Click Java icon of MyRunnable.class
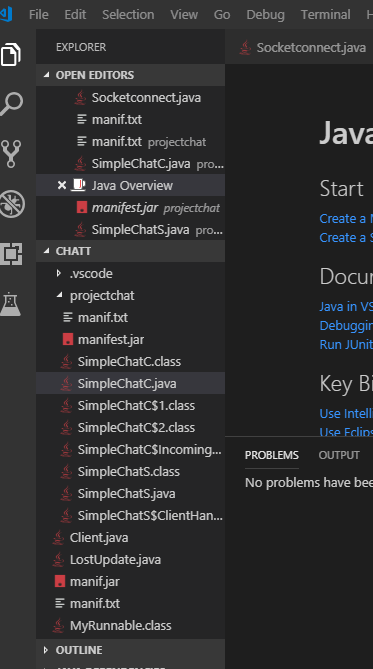Screen dimensions: 373x669 tap(58, 625)
